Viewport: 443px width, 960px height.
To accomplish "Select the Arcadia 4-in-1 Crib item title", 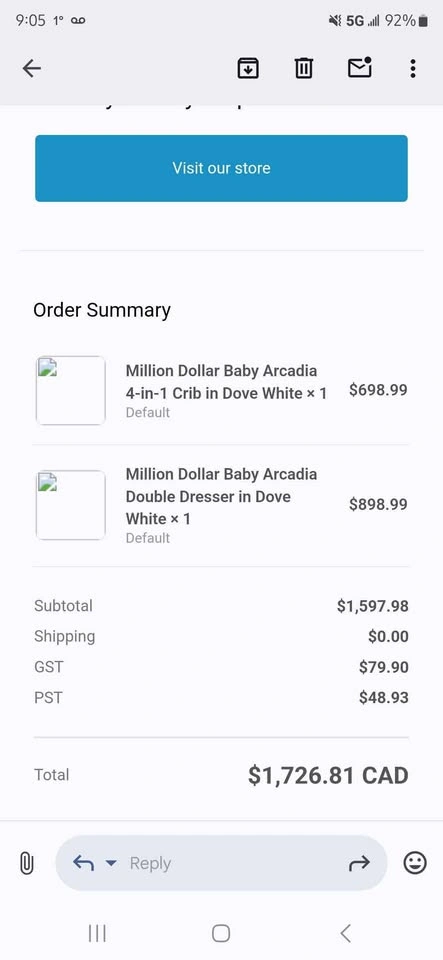I will pyautogui.click(x=226, y=382).
